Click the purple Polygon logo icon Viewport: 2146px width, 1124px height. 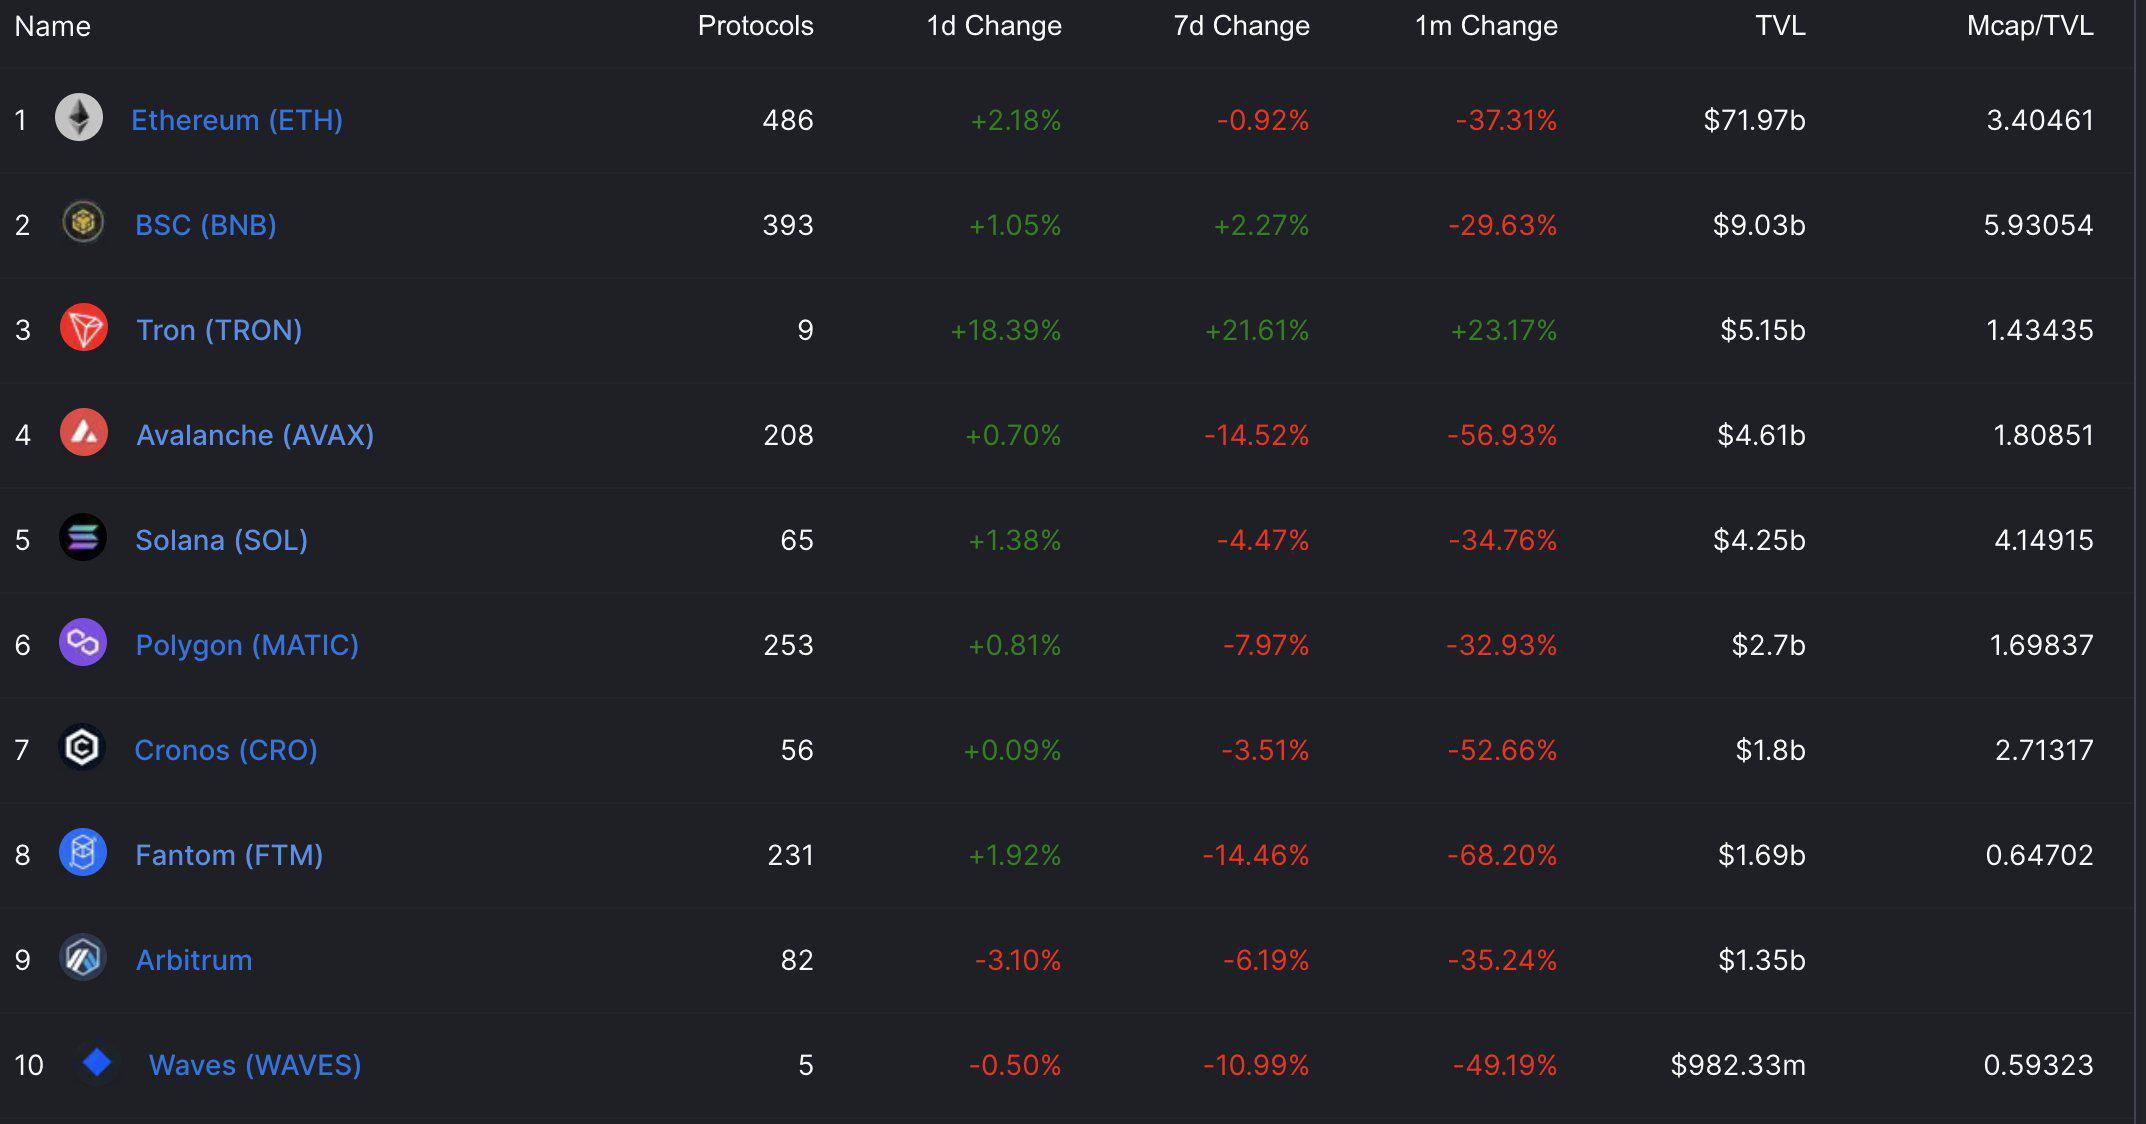[83, 643]
